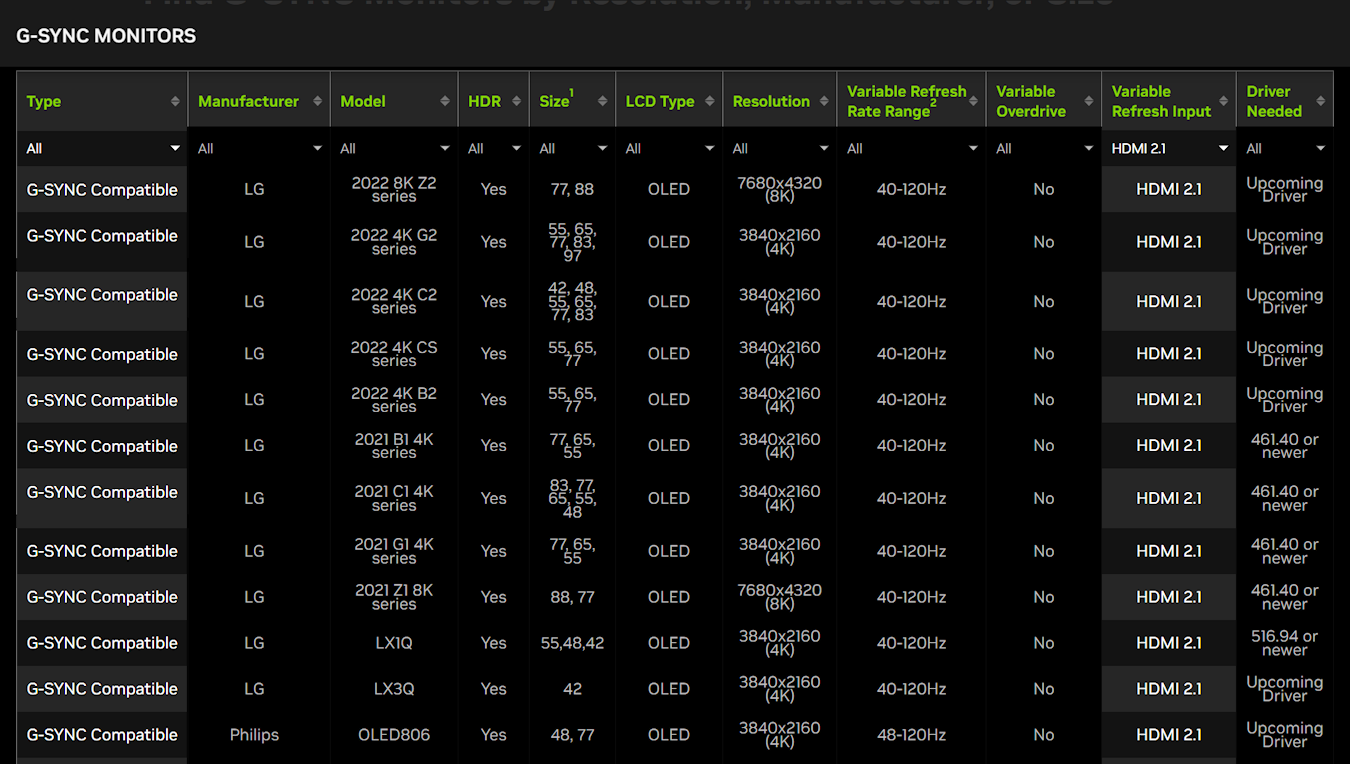Change the HDMI 2.1 Variable Refresh Input filter
Image resolution: width=1350 pixels, height=764 pixels.
1169,148
